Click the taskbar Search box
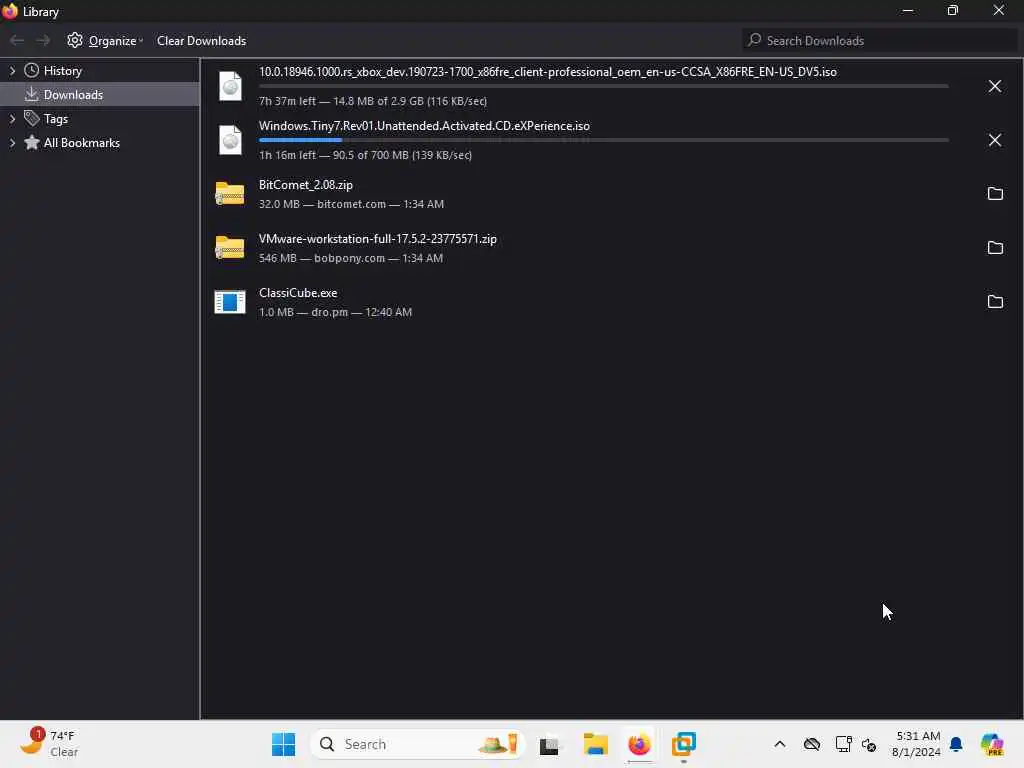Image resolution: width=1024 pixels, height=768 pixels. pyautogui.click(x=418, y=744)
